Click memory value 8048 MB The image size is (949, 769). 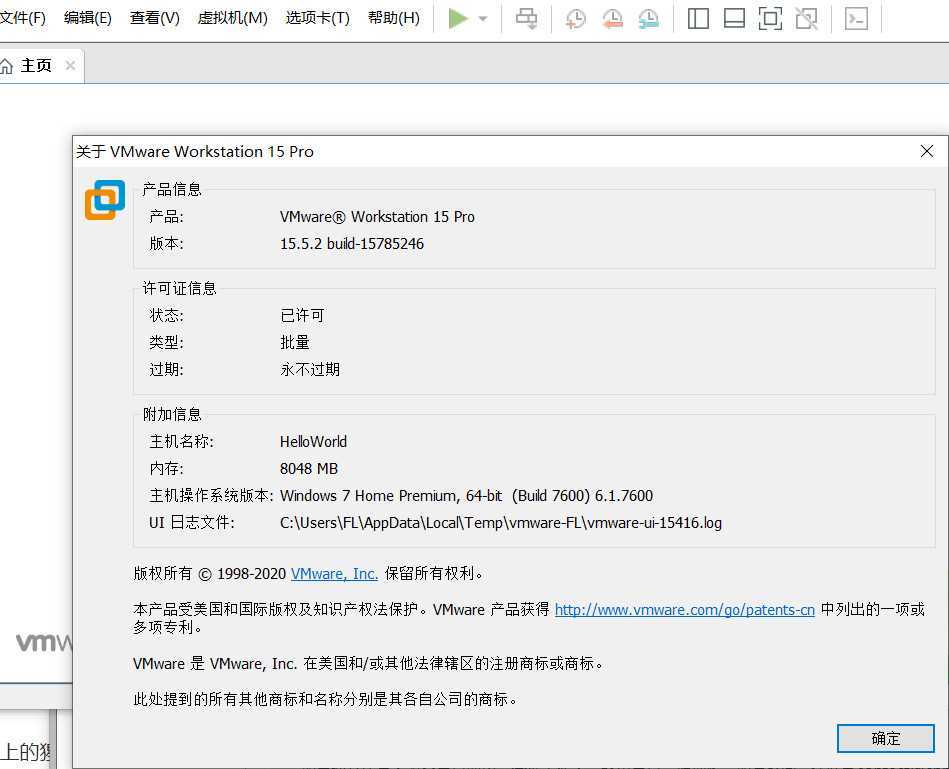(309, 469)
